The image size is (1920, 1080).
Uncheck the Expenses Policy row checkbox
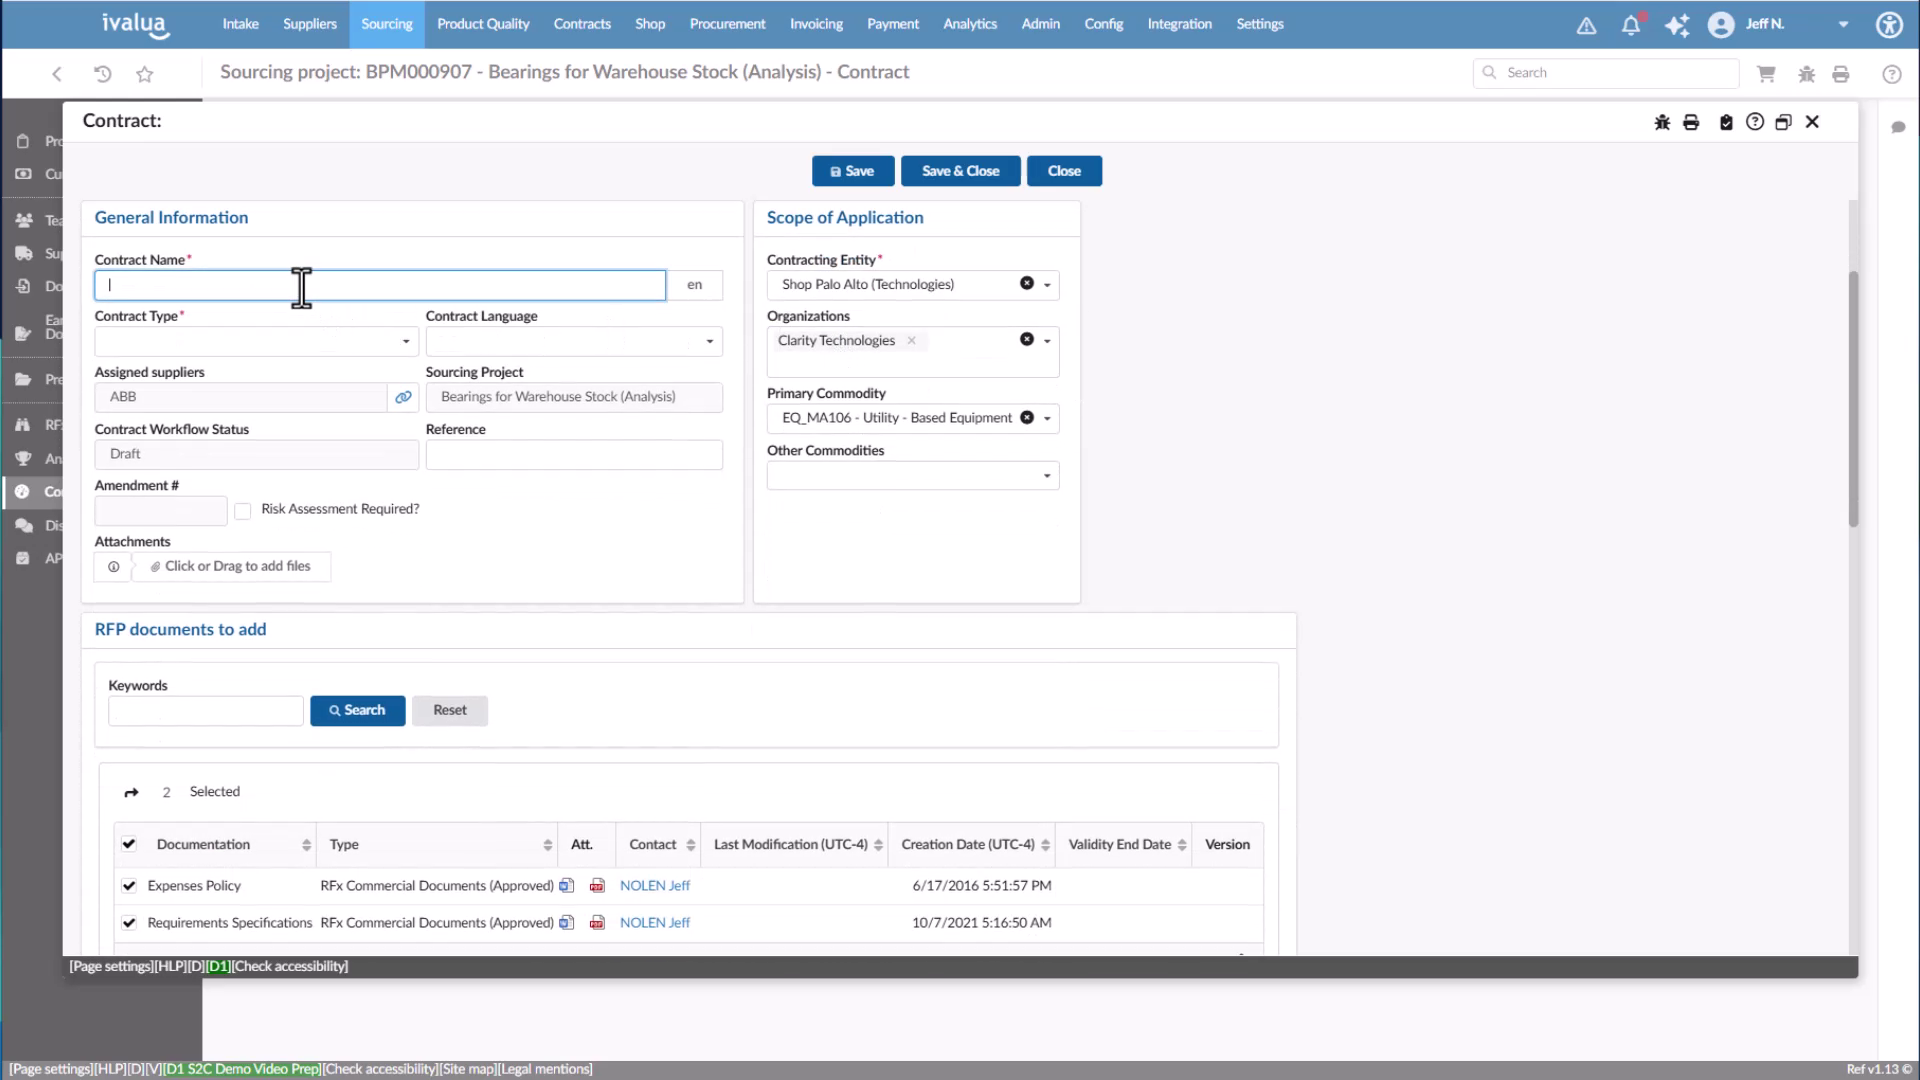coord(129,885)
